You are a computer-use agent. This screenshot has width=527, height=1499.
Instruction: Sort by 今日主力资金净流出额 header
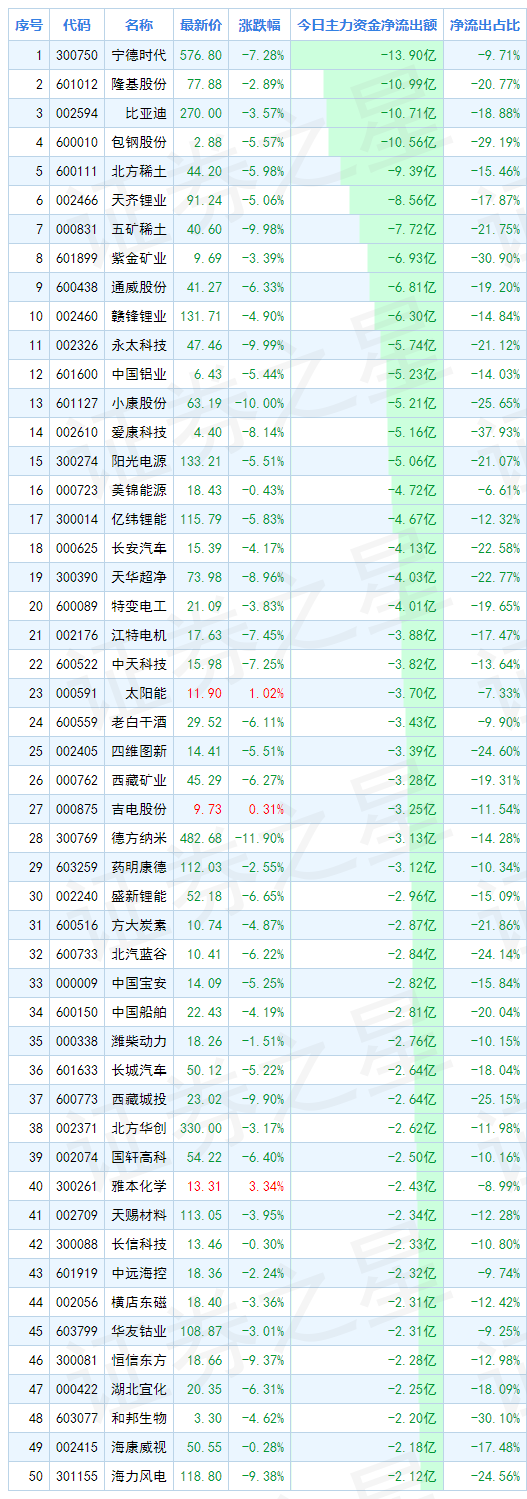tap(367, 25)
